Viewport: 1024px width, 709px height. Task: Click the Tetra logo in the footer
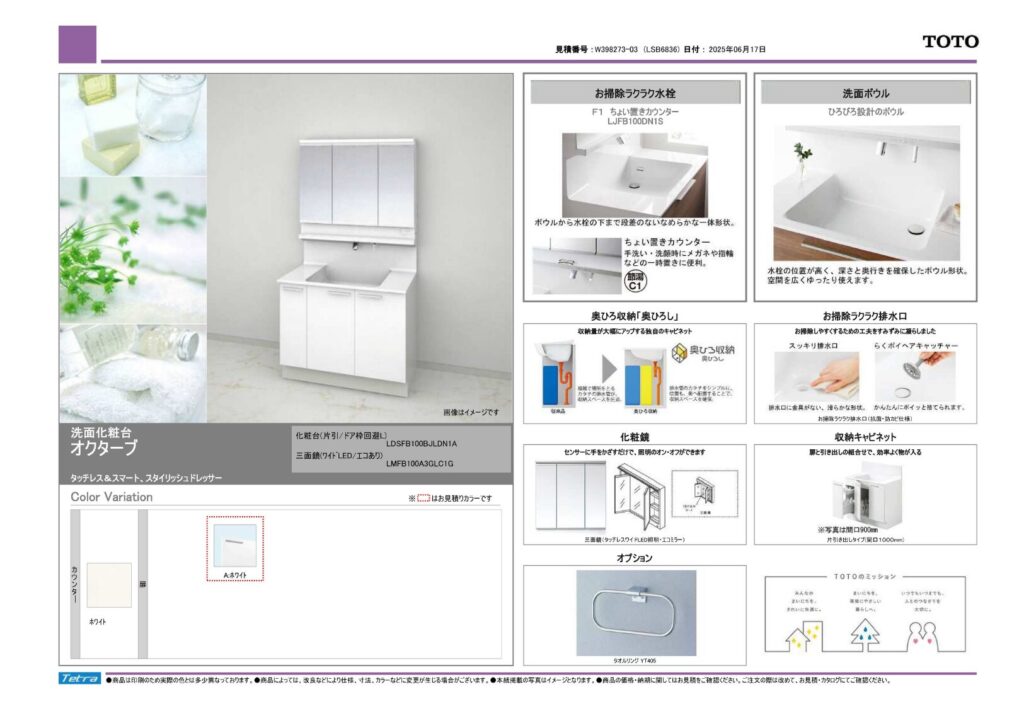point(79,679)
